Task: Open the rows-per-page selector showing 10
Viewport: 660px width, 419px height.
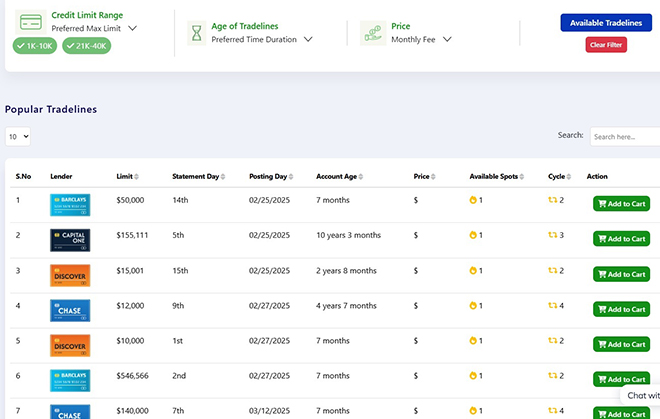Action: pyautogui.click(x=18, y=136)
